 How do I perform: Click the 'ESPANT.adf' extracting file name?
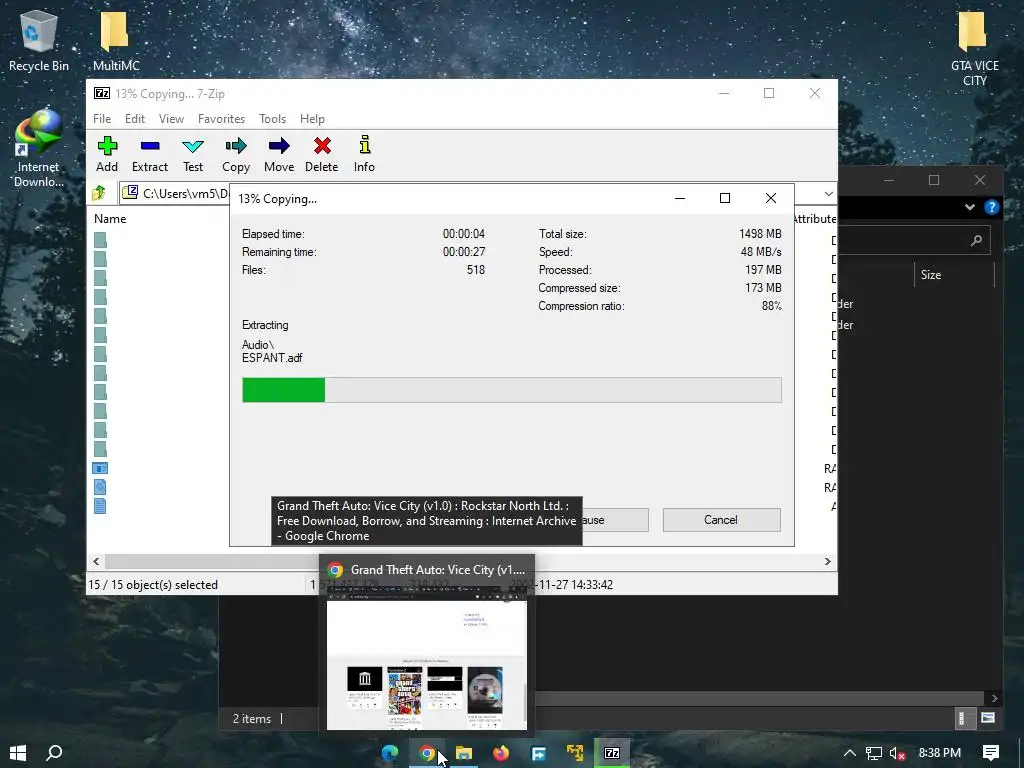click(272, 358)
